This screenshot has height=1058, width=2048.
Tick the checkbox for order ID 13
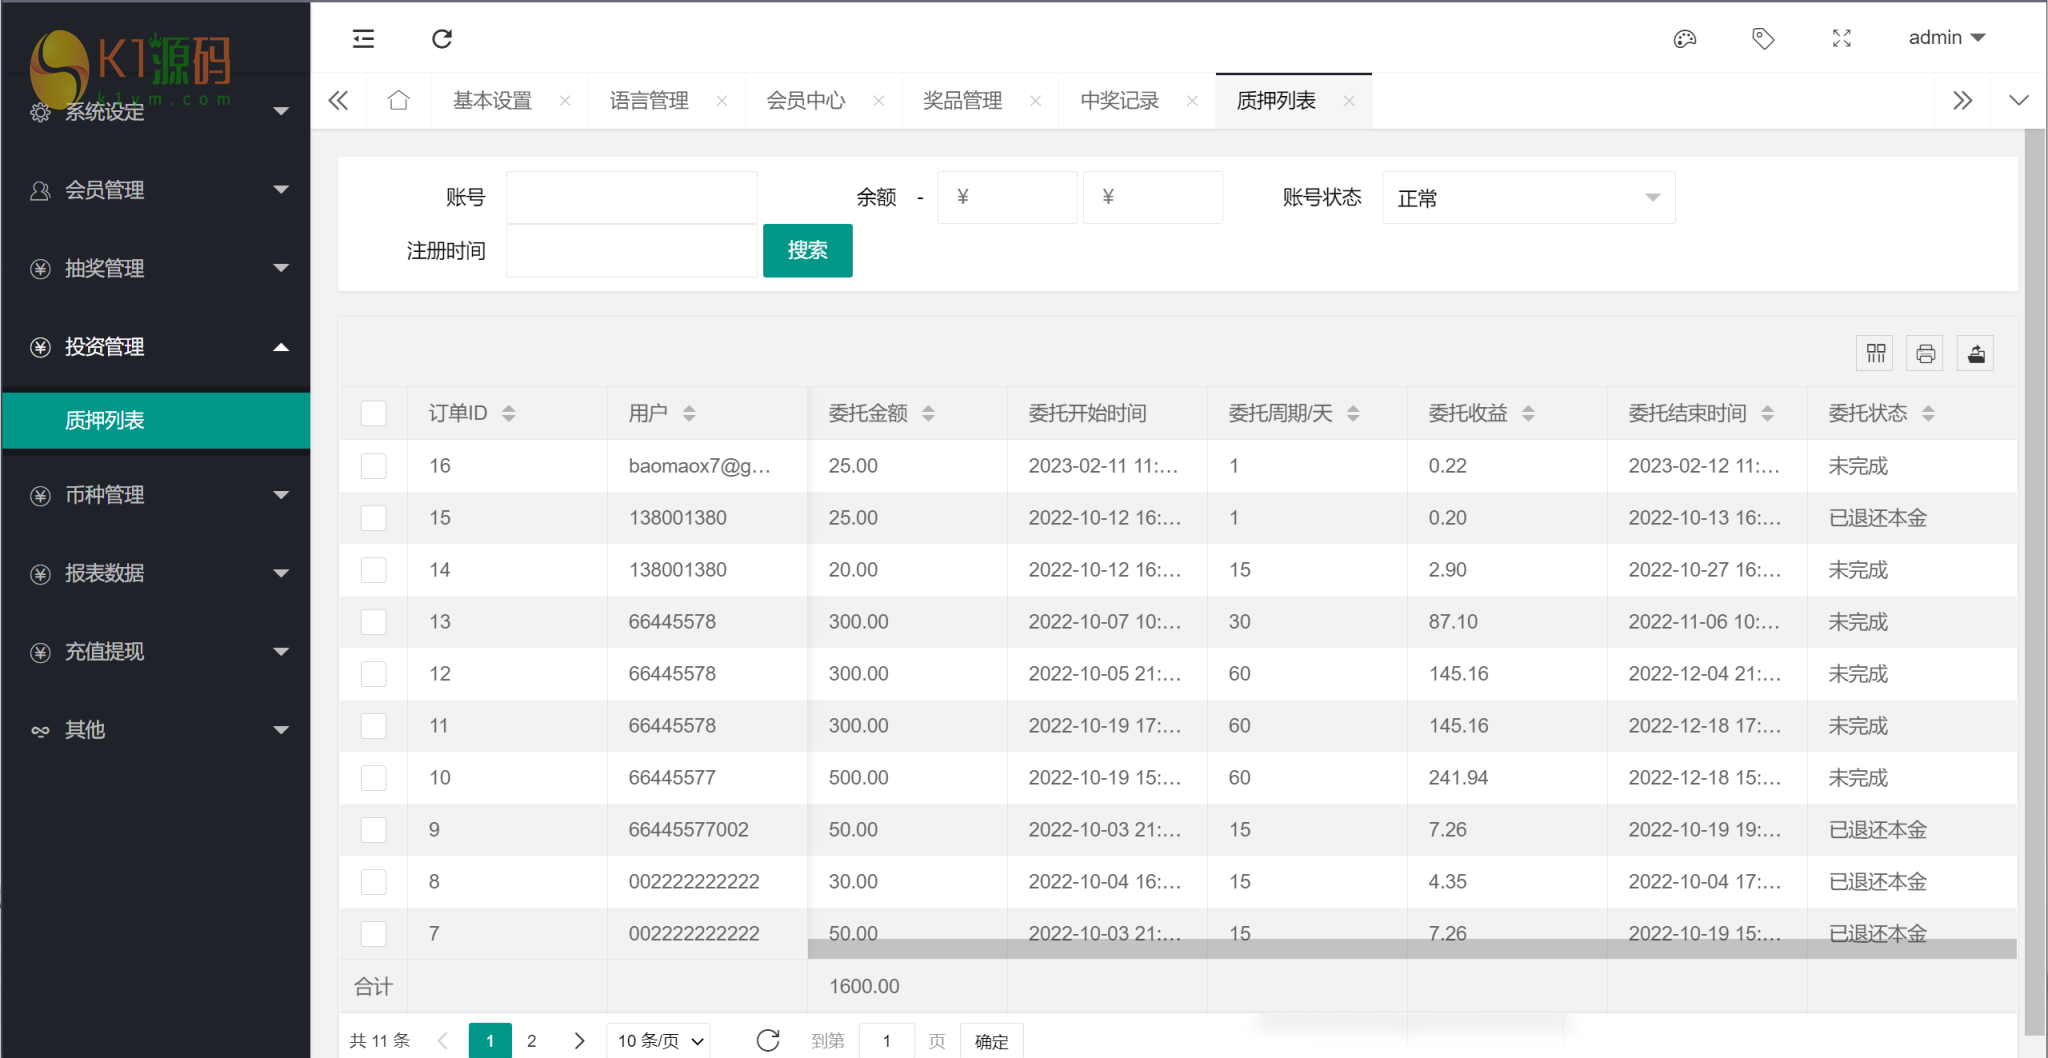click(374, 622)
